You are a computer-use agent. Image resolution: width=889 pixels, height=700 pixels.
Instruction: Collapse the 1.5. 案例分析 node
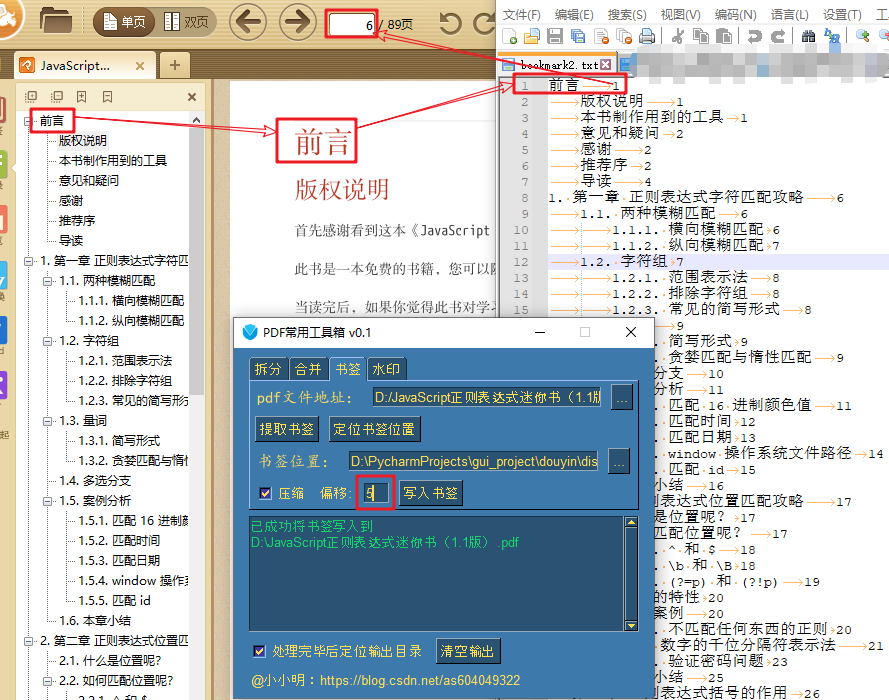point(48,501)
